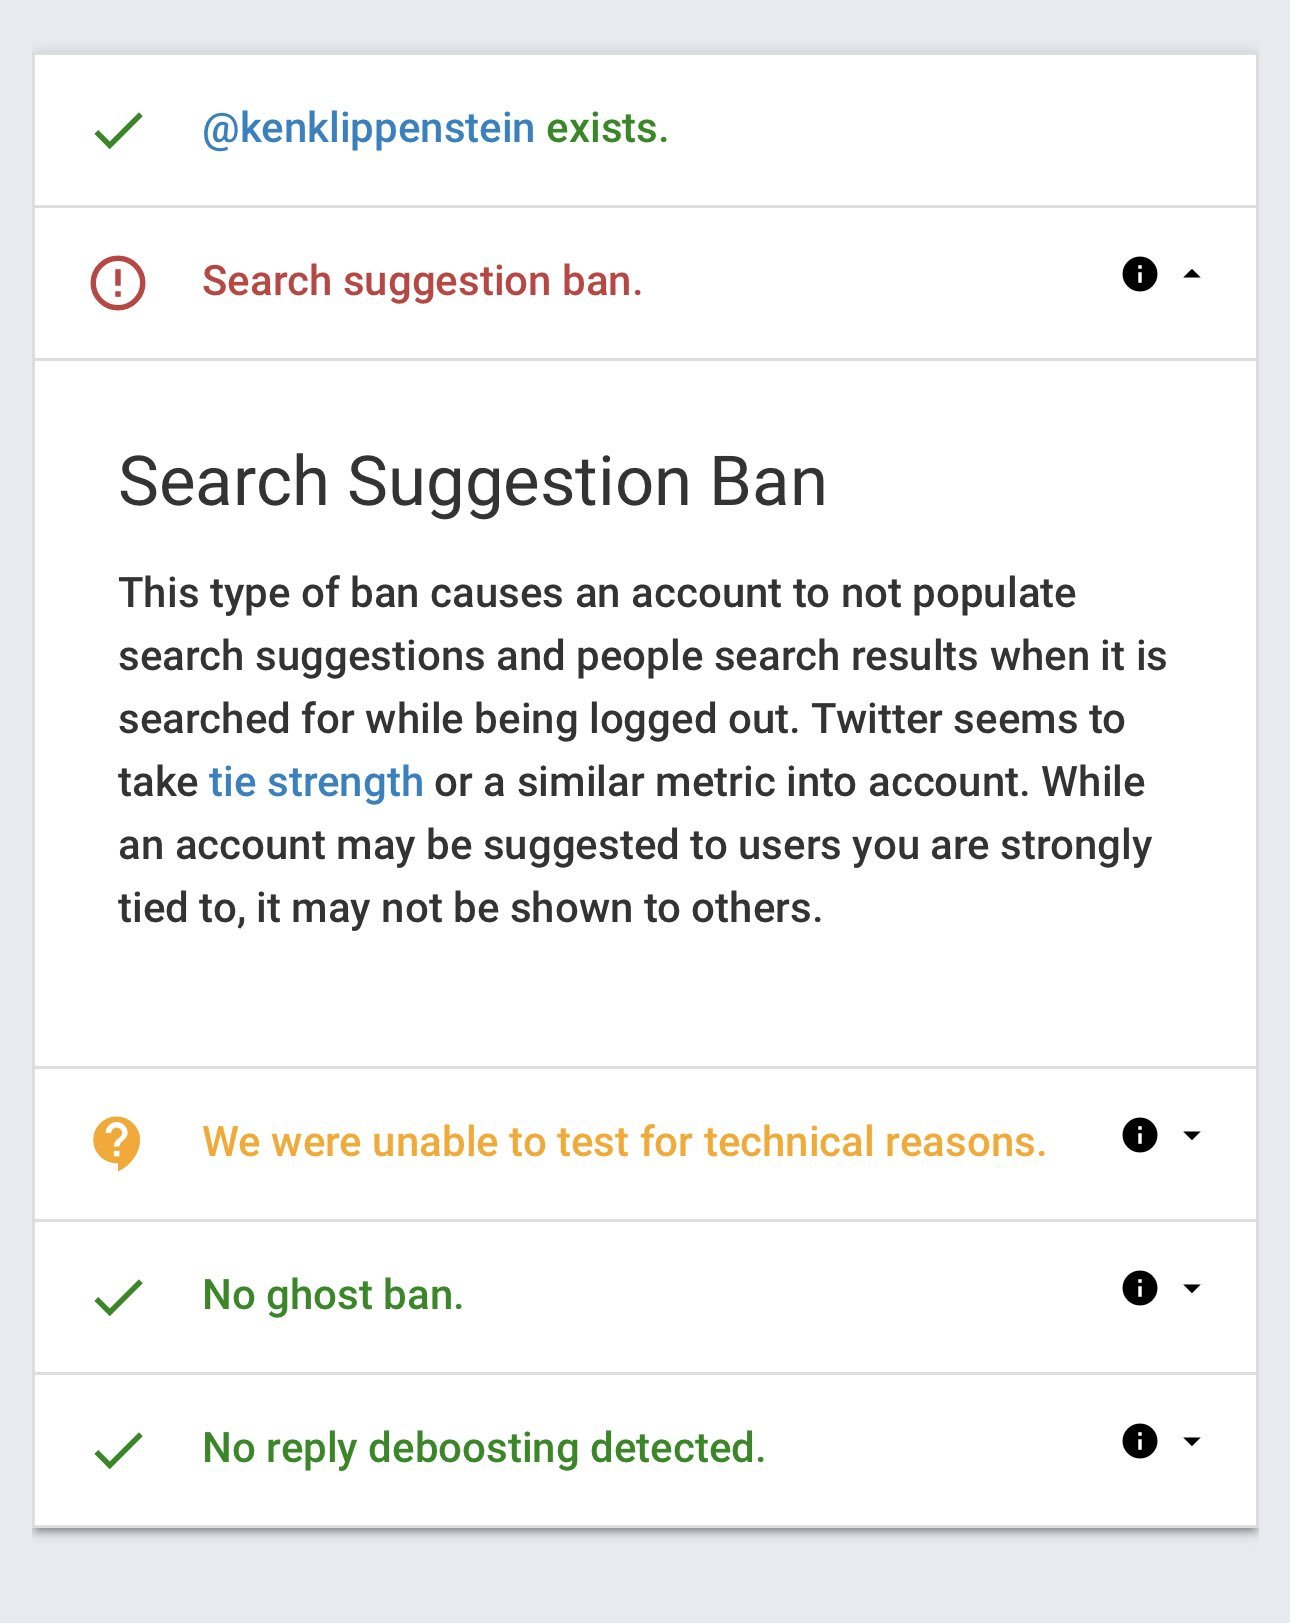Expand the No reply deboosting arrow
The image size is (1290, 1623).
1191,1441
